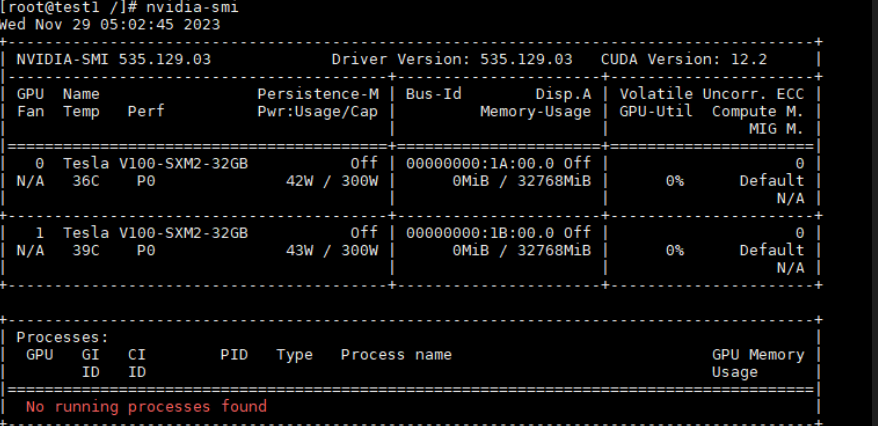
Task: Click the nvidia-smi command text
Action: click(192, 7)
